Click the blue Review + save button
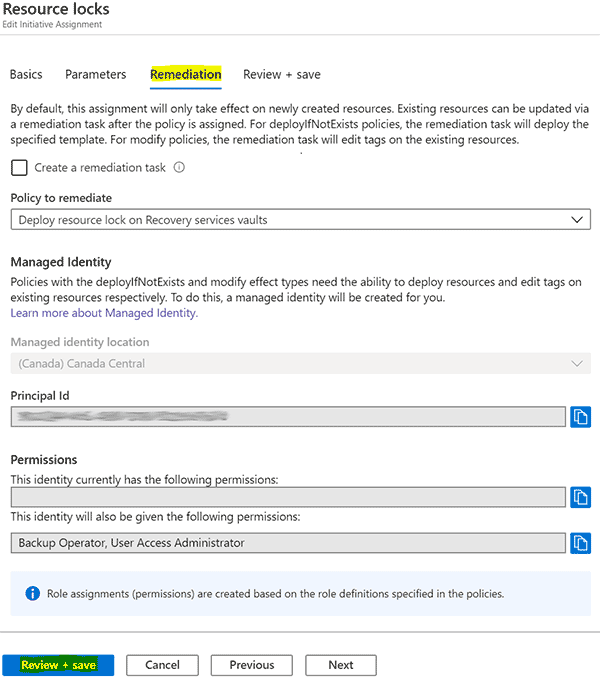Image resolution: width=600 pixels, height=685 pixels. point(58,665)
